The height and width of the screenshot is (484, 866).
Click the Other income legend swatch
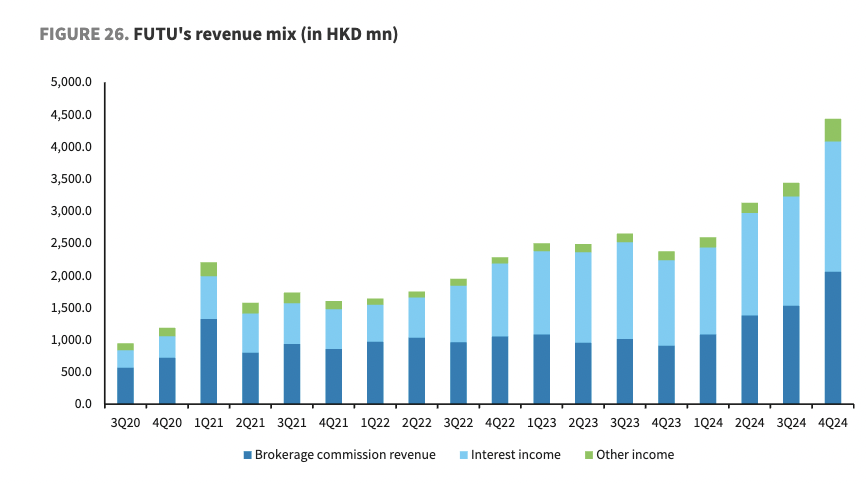(x=587, y=455)
